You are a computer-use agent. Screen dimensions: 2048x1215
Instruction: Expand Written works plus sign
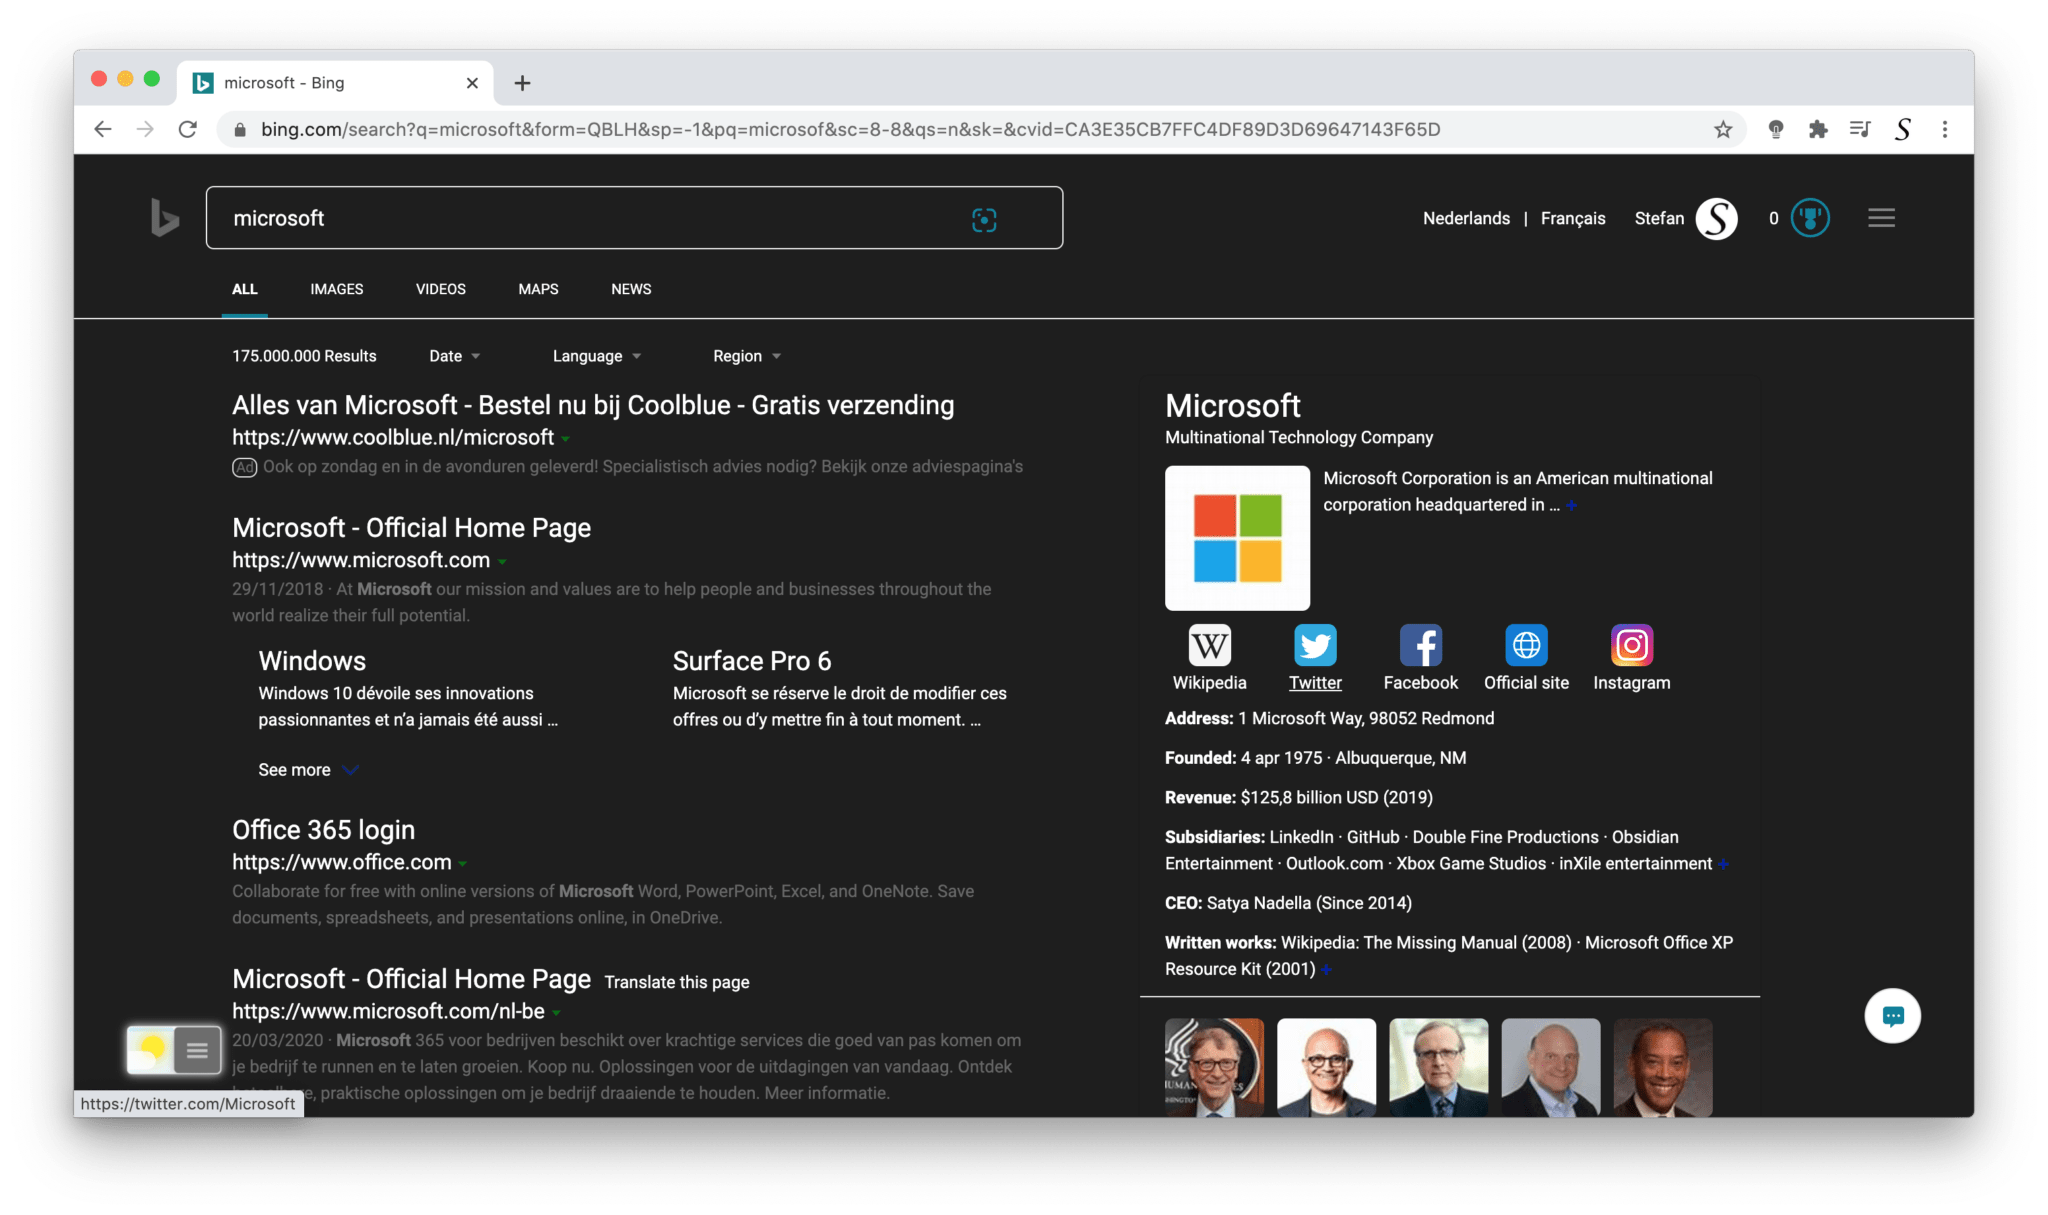click(1325, 970)
